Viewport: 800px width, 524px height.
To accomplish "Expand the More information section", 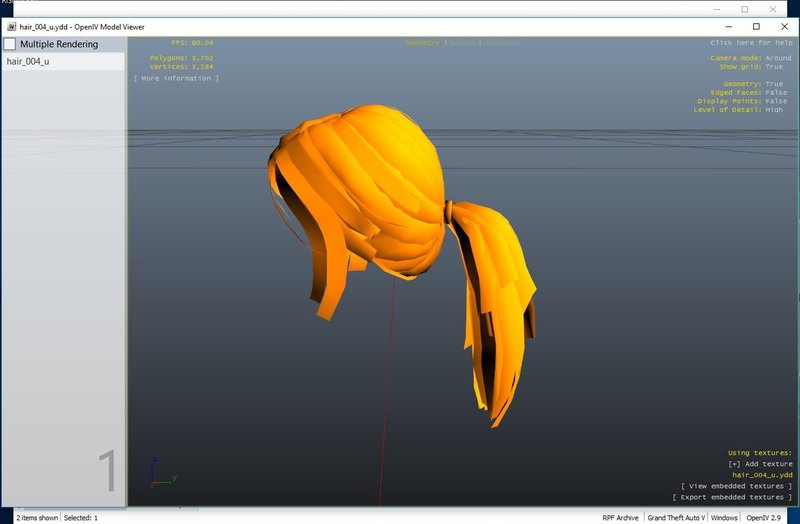I will (177, 79).
